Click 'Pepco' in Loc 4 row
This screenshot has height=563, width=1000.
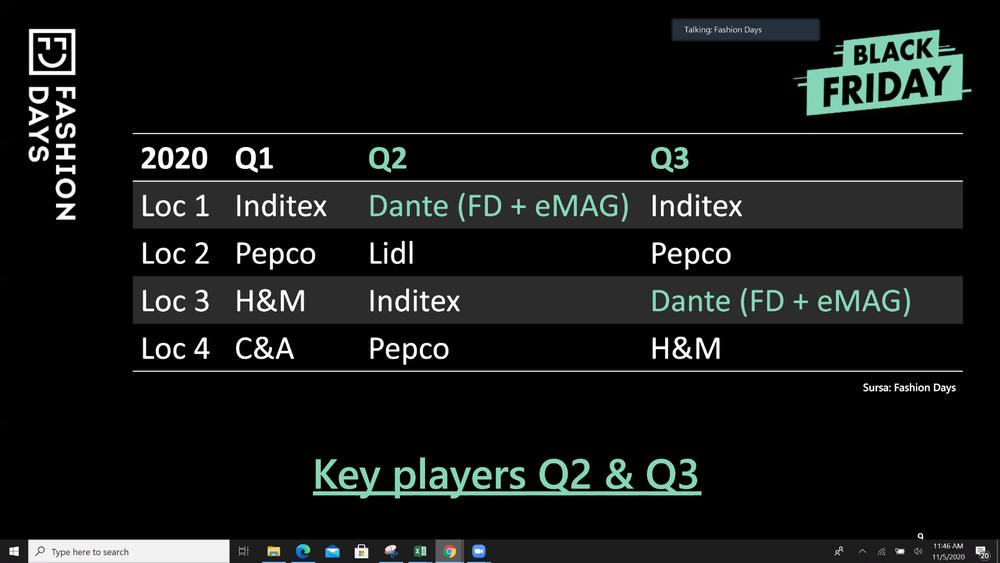point(409,349)
